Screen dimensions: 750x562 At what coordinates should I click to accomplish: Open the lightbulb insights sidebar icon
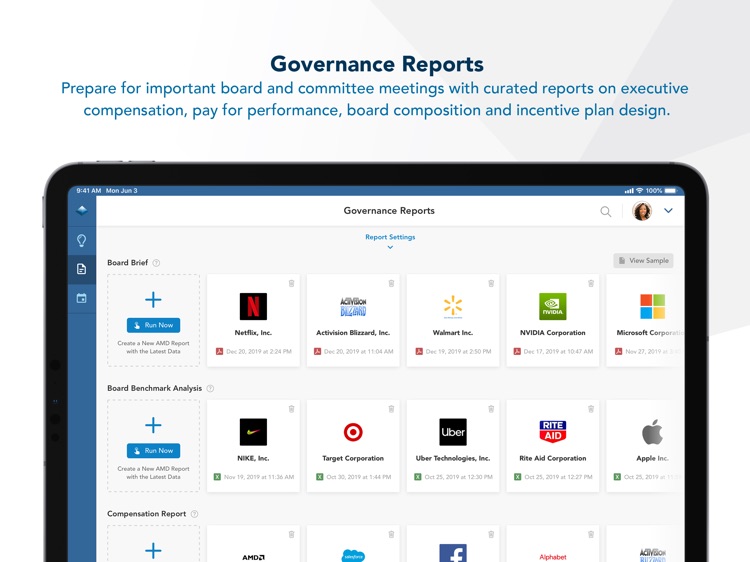(x=81, y=240)
